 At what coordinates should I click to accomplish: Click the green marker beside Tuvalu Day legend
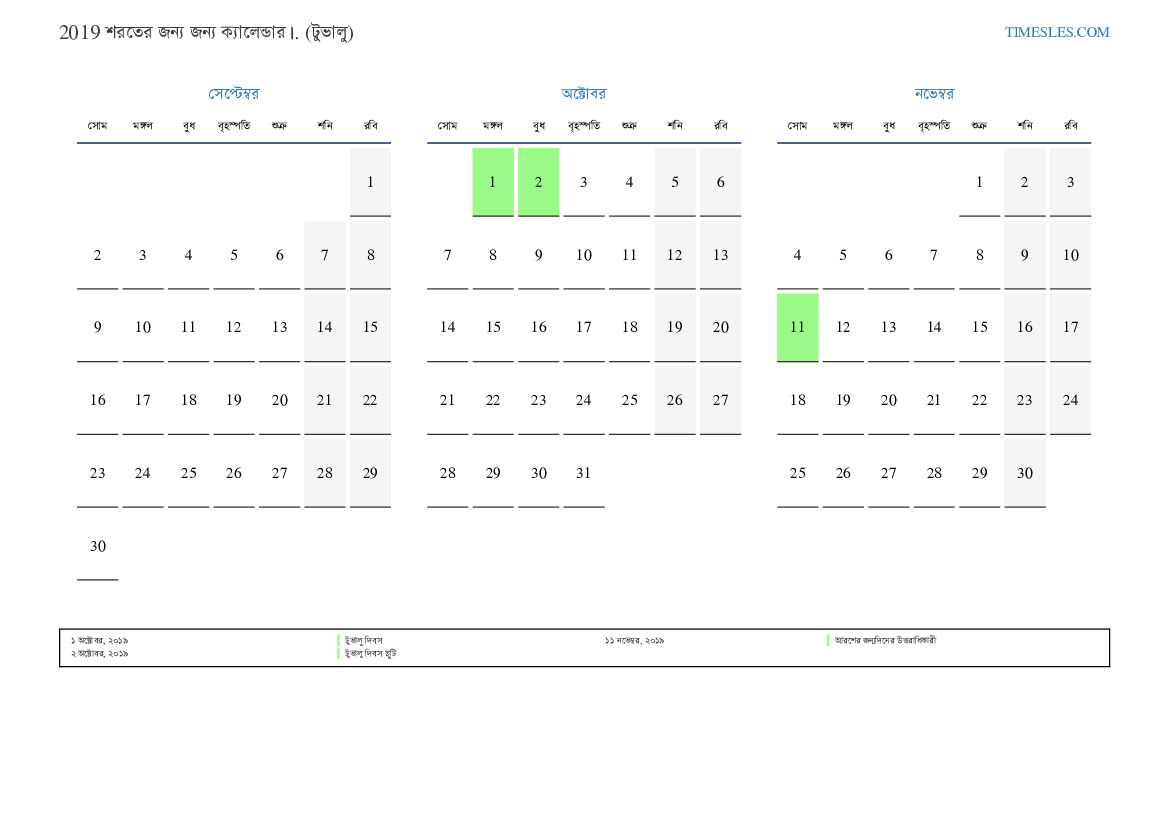click(x=338, y=640)
